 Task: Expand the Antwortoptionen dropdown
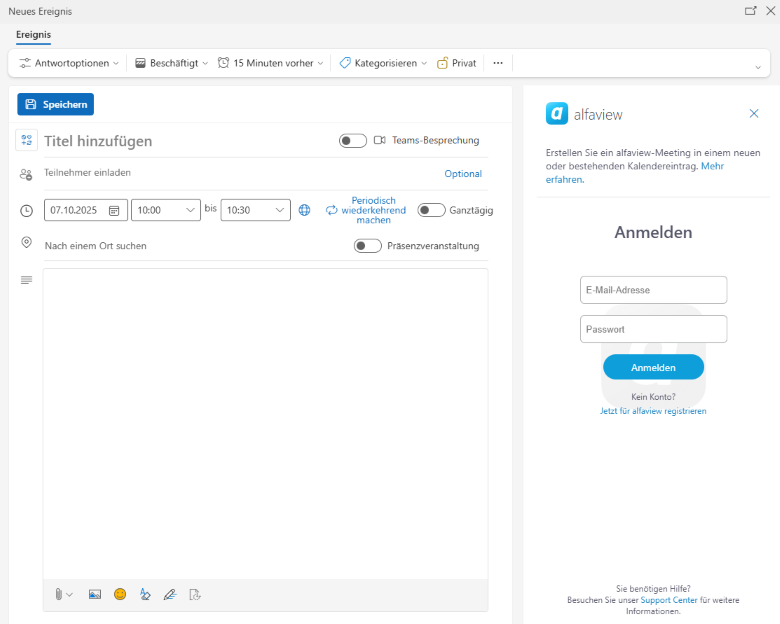pyautogui.click(x=69, y=63)
